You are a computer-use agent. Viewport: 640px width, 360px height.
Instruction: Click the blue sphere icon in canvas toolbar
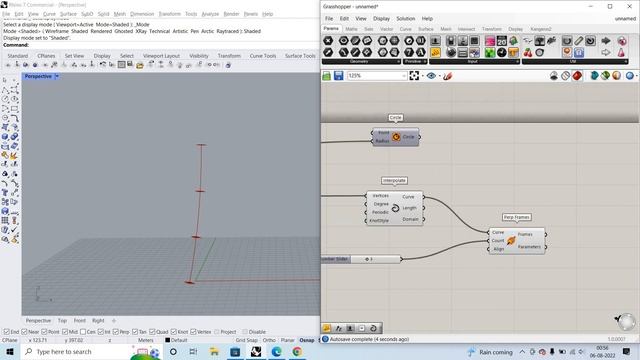[630, 76]
